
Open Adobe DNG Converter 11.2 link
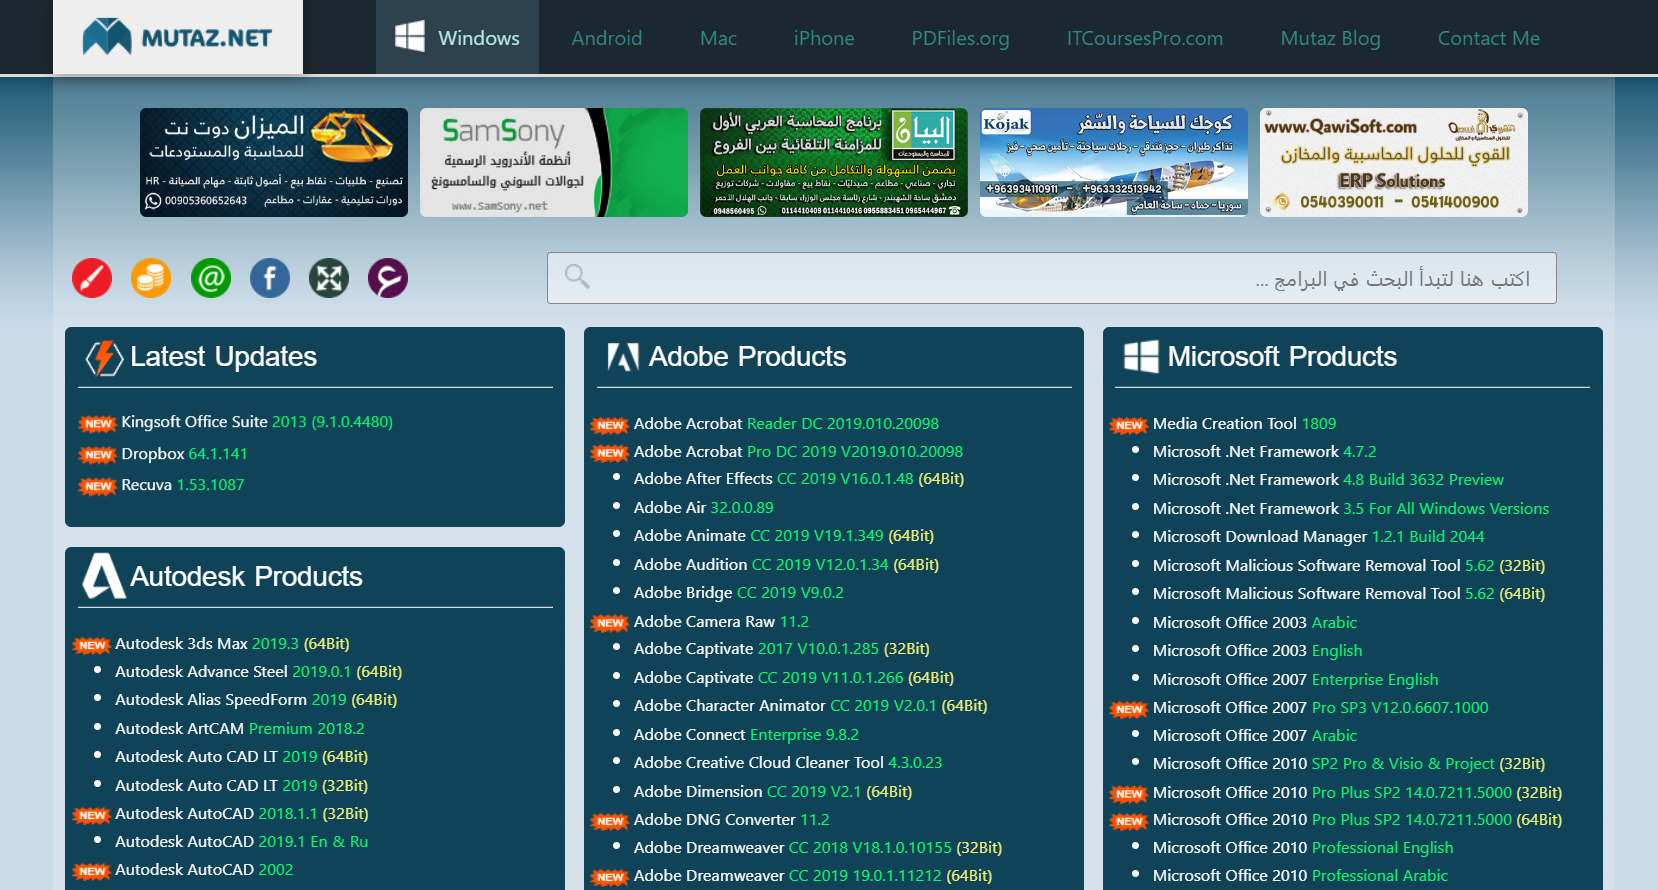tap(732, 820)
